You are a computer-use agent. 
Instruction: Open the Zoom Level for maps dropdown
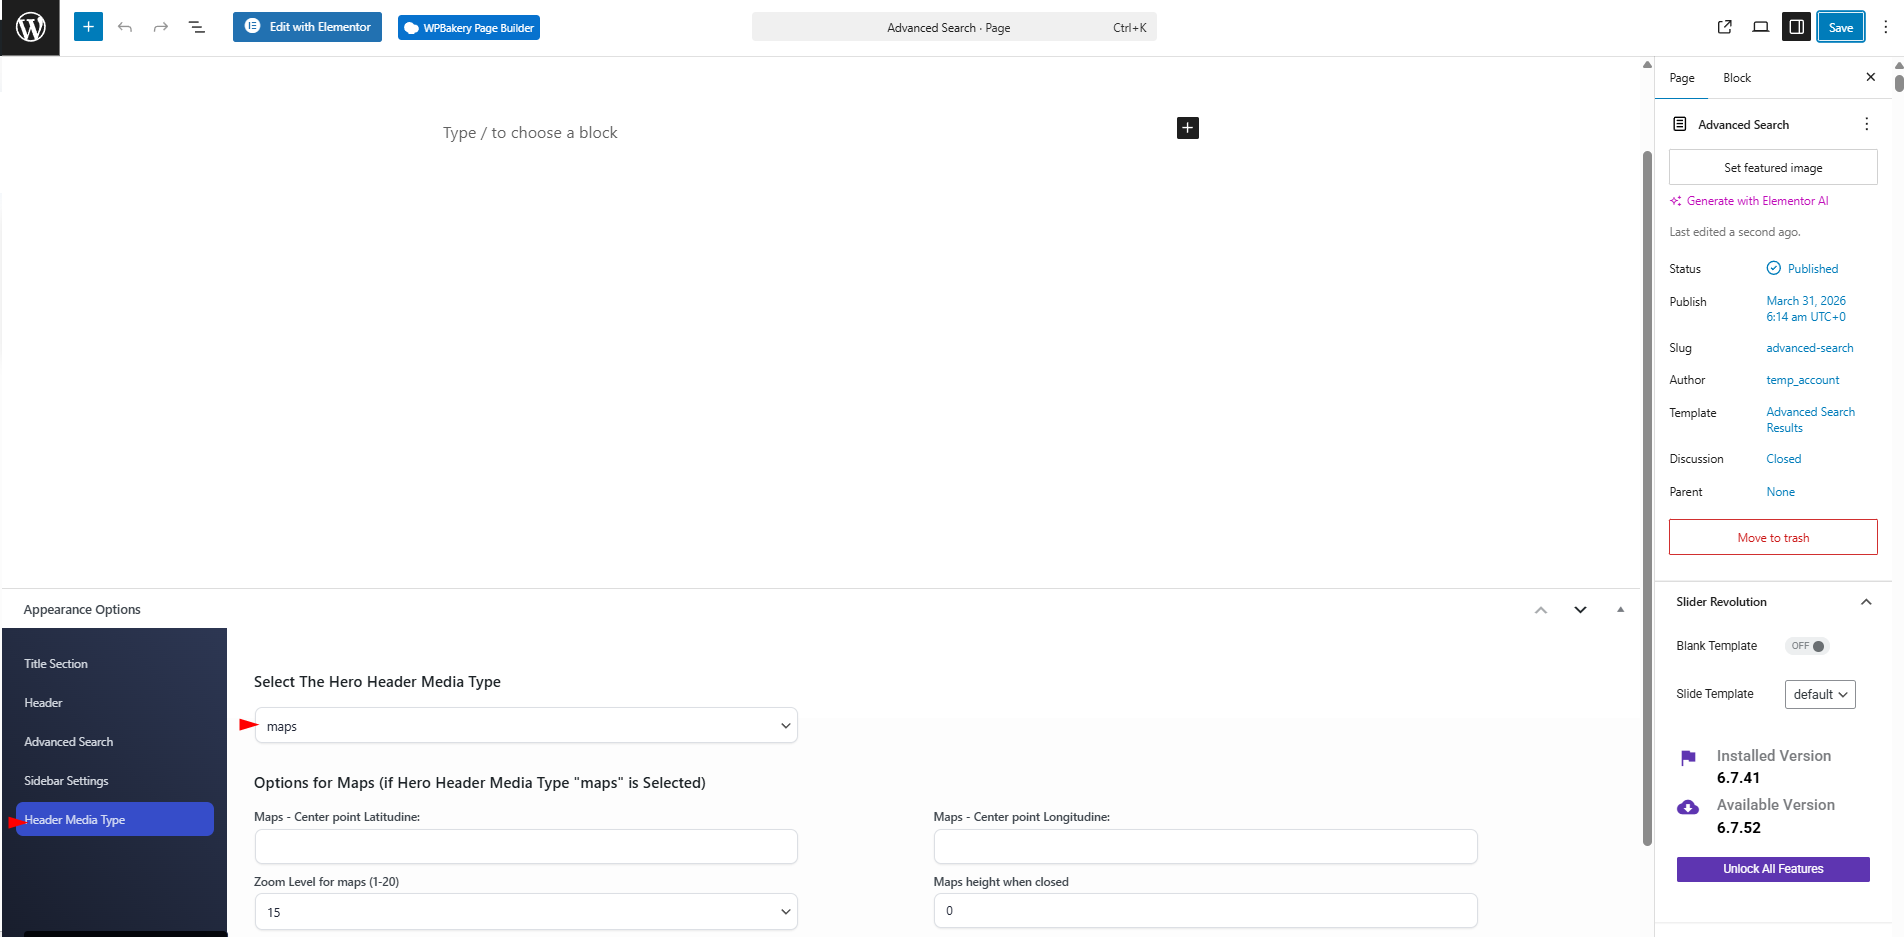click(526, 912)
